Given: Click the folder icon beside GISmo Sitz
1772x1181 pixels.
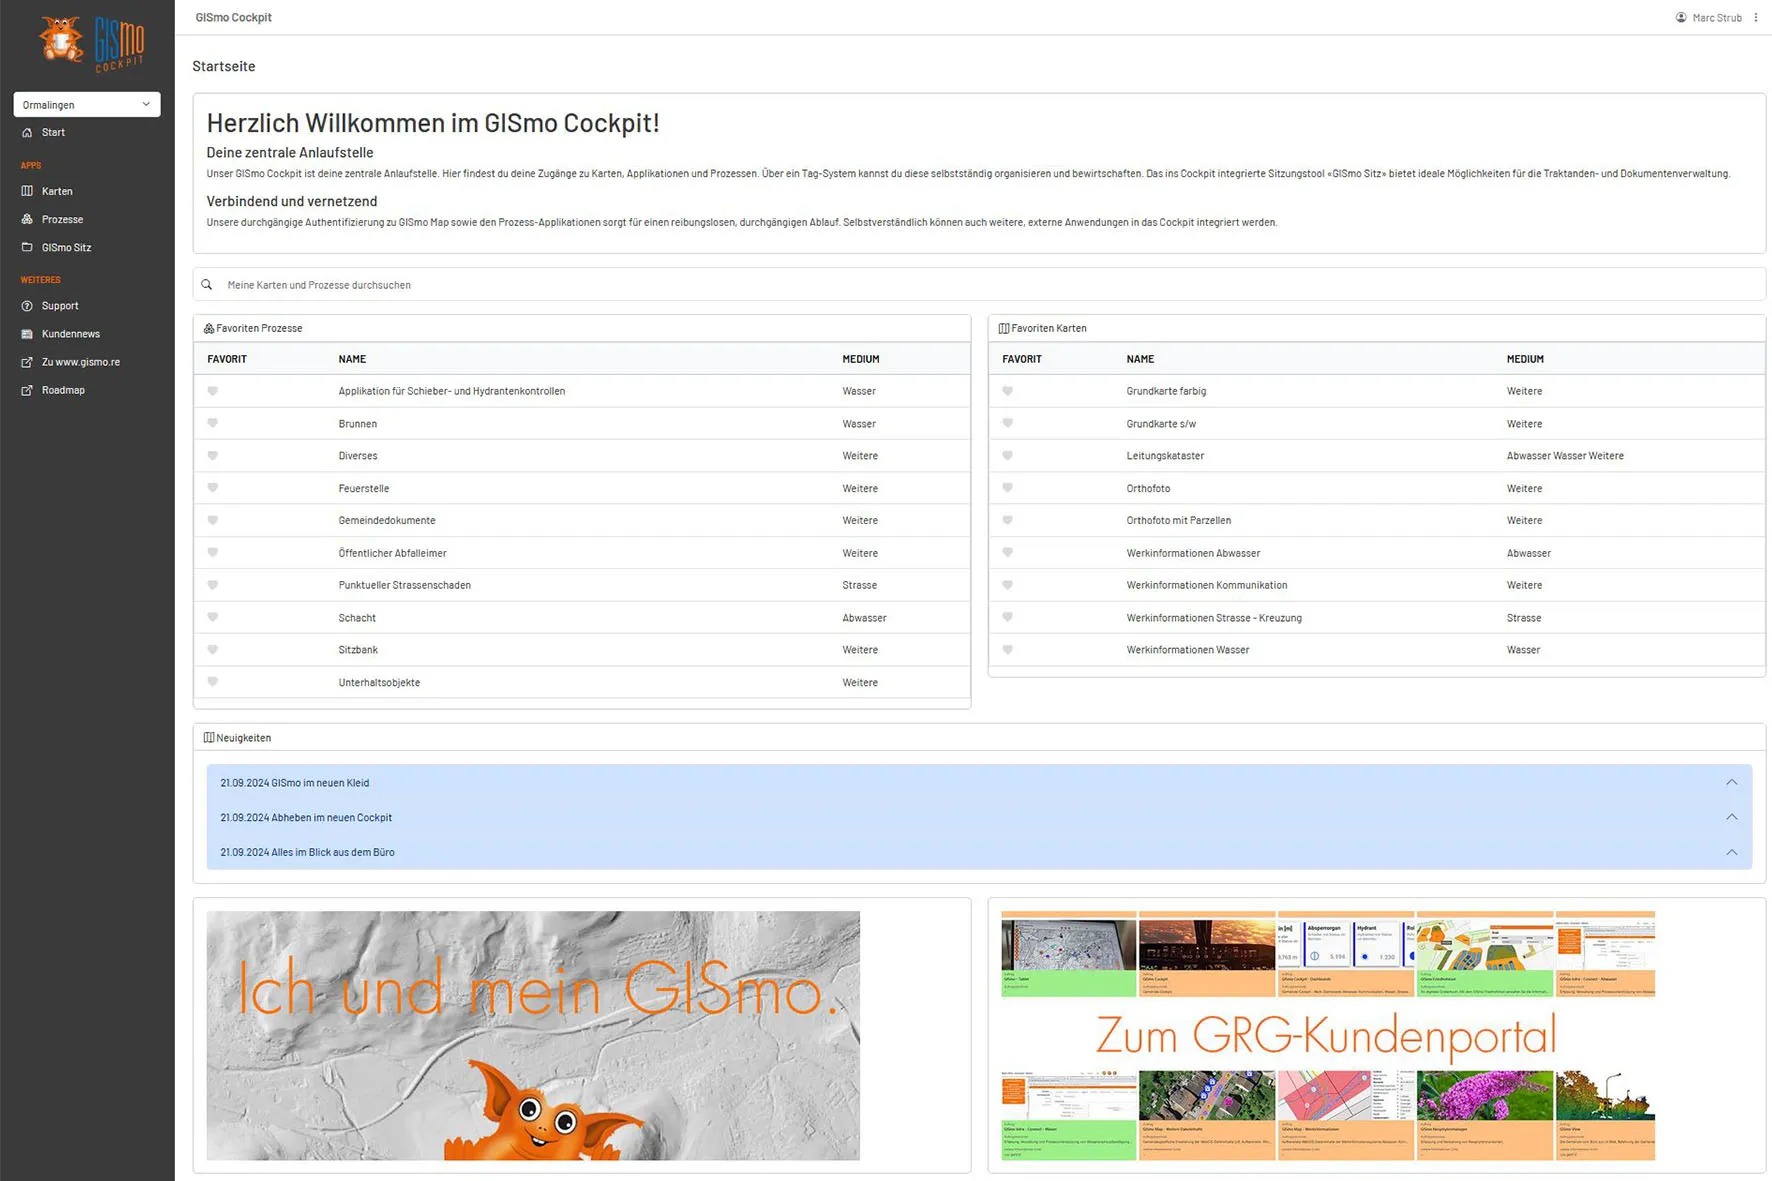Looking at the screenshot, I should point(27,247).
